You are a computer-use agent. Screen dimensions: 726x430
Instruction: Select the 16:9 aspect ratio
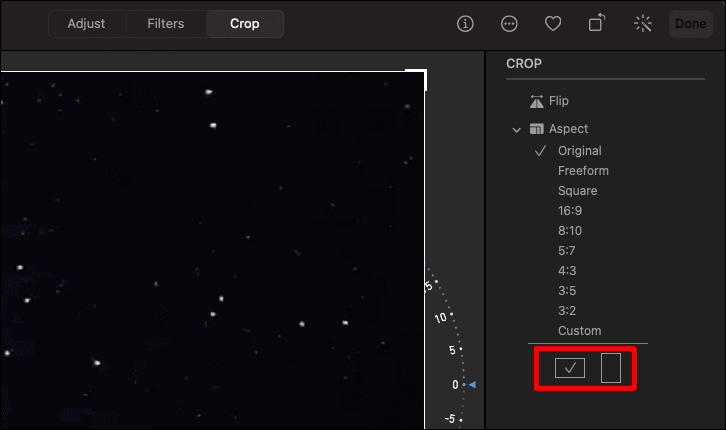coord(570,211)
